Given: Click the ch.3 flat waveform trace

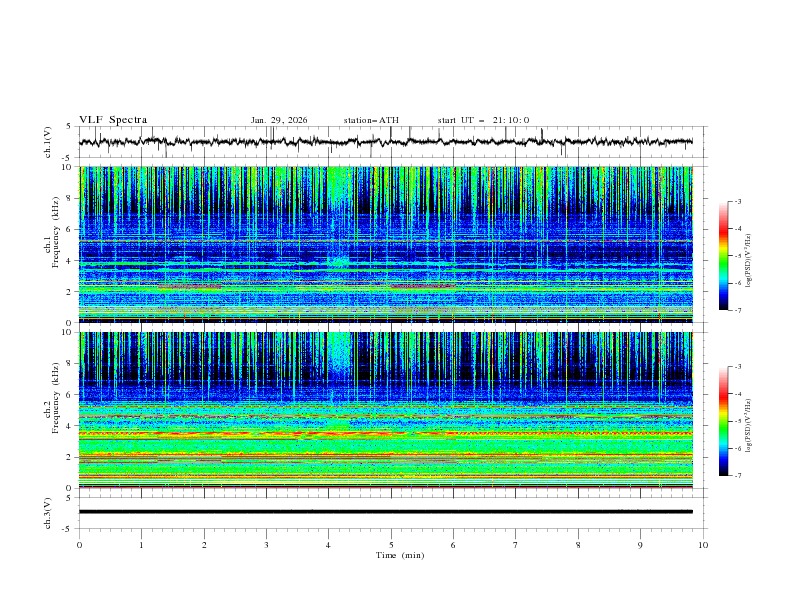Looking at the screenshot, I should (x=386, y=512).
